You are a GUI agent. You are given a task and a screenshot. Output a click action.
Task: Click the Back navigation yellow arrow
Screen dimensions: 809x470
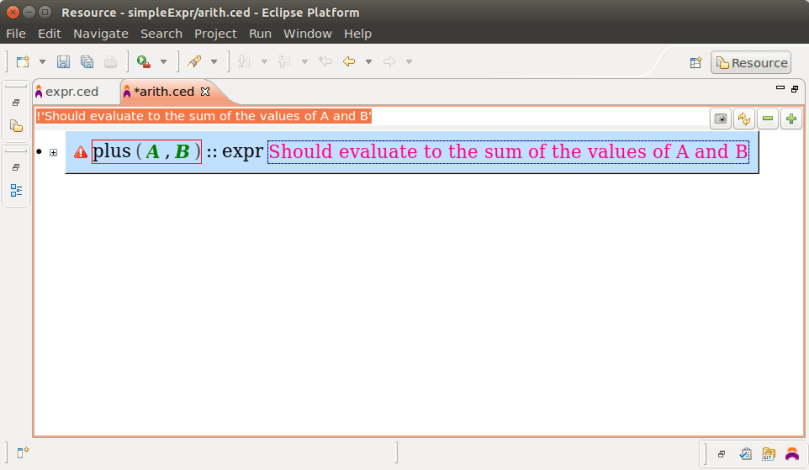pos(349,62)
